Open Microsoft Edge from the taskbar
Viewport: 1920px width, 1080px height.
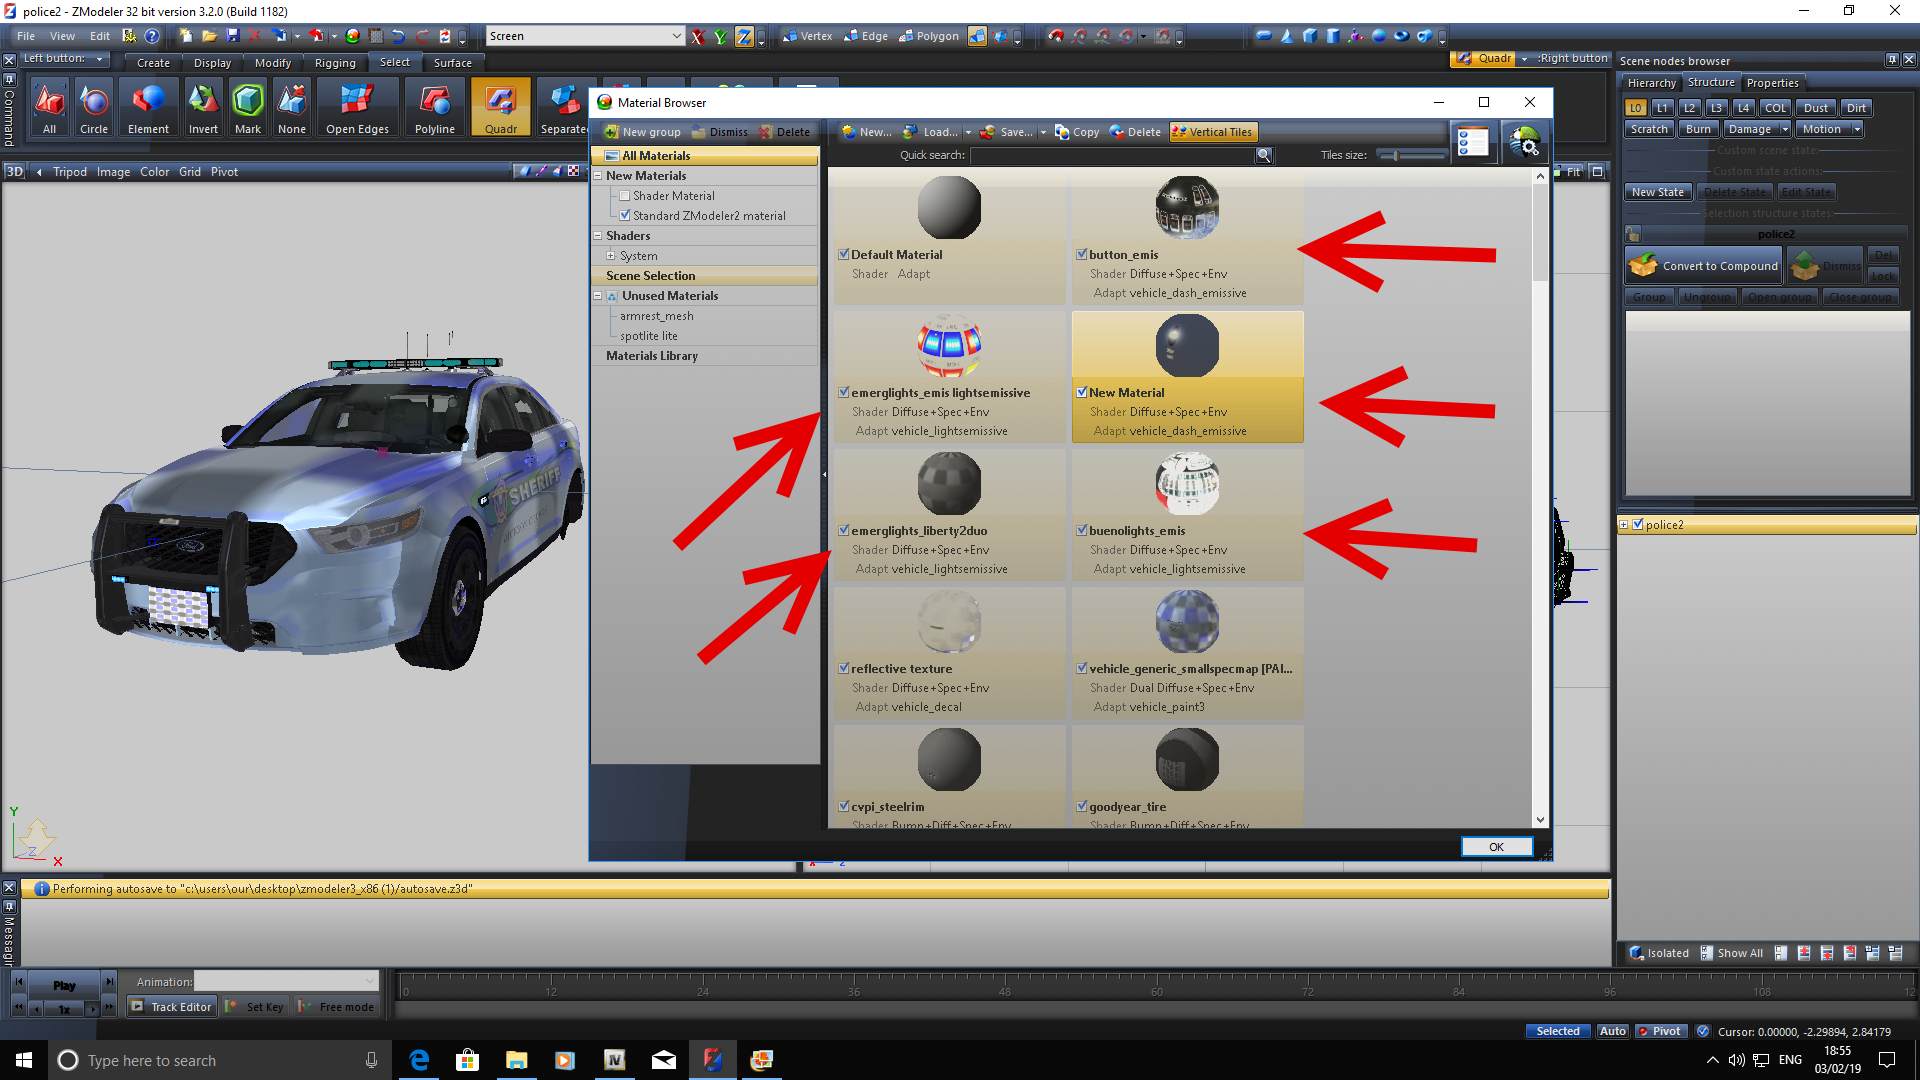click(x=419, y=1060)
